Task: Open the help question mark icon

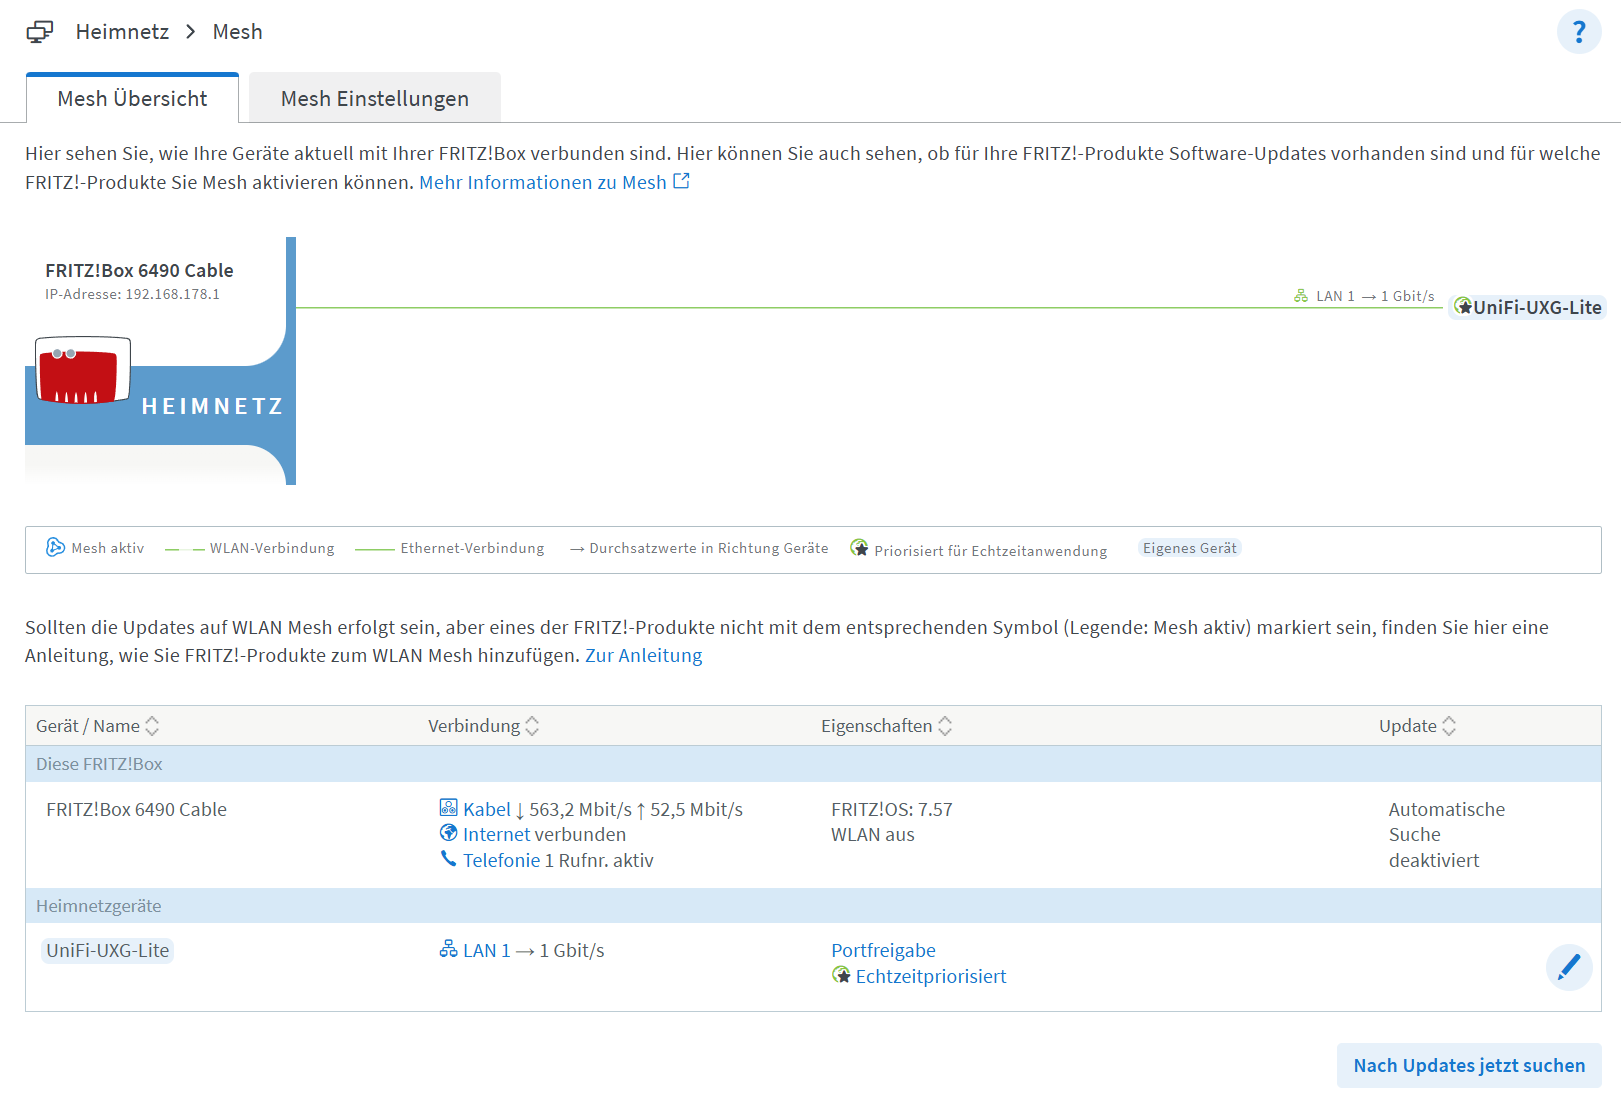Action: point(1579,32)
